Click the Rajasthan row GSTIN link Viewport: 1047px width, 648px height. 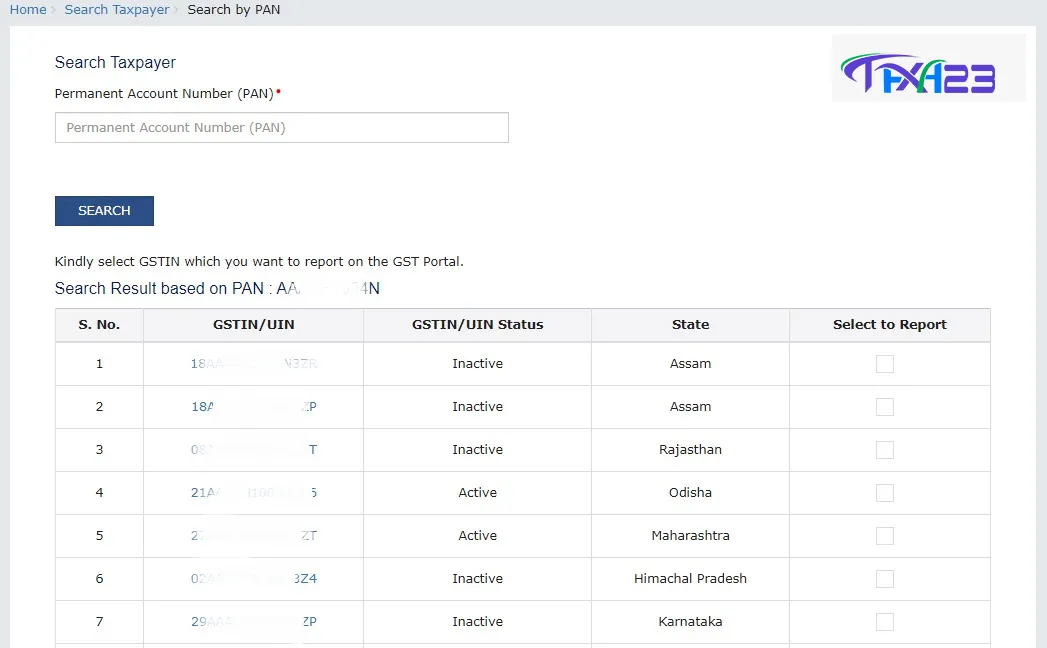[254, 450]
